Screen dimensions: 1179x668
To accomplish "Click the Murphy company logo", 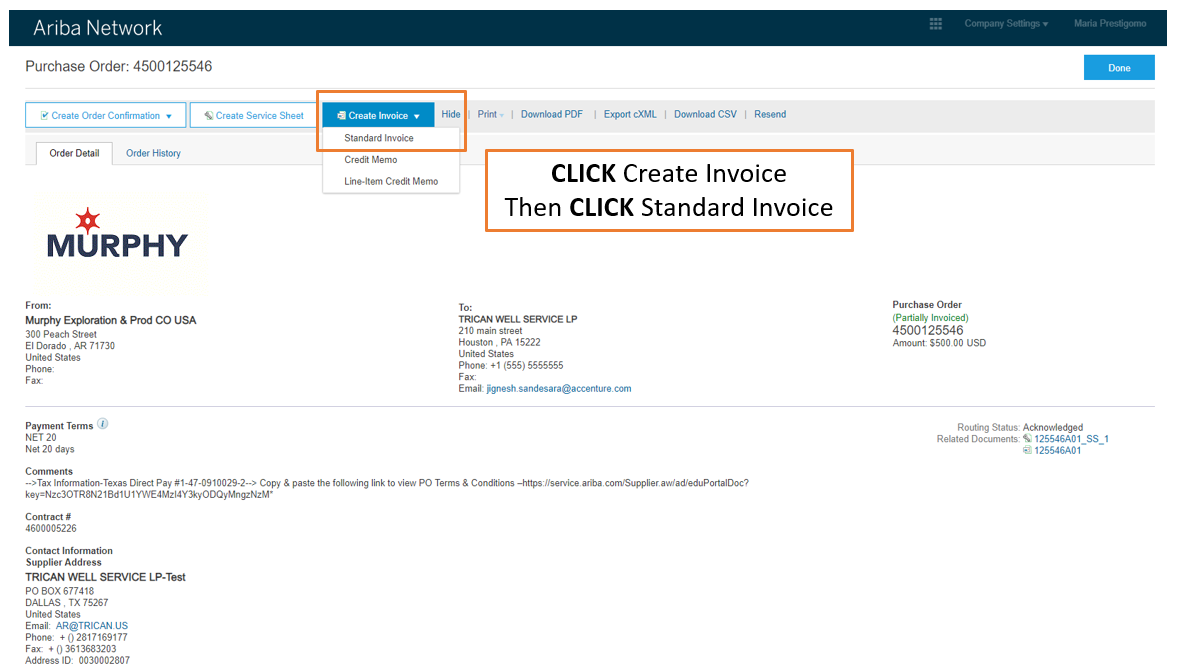I will [x=117, y=234].
